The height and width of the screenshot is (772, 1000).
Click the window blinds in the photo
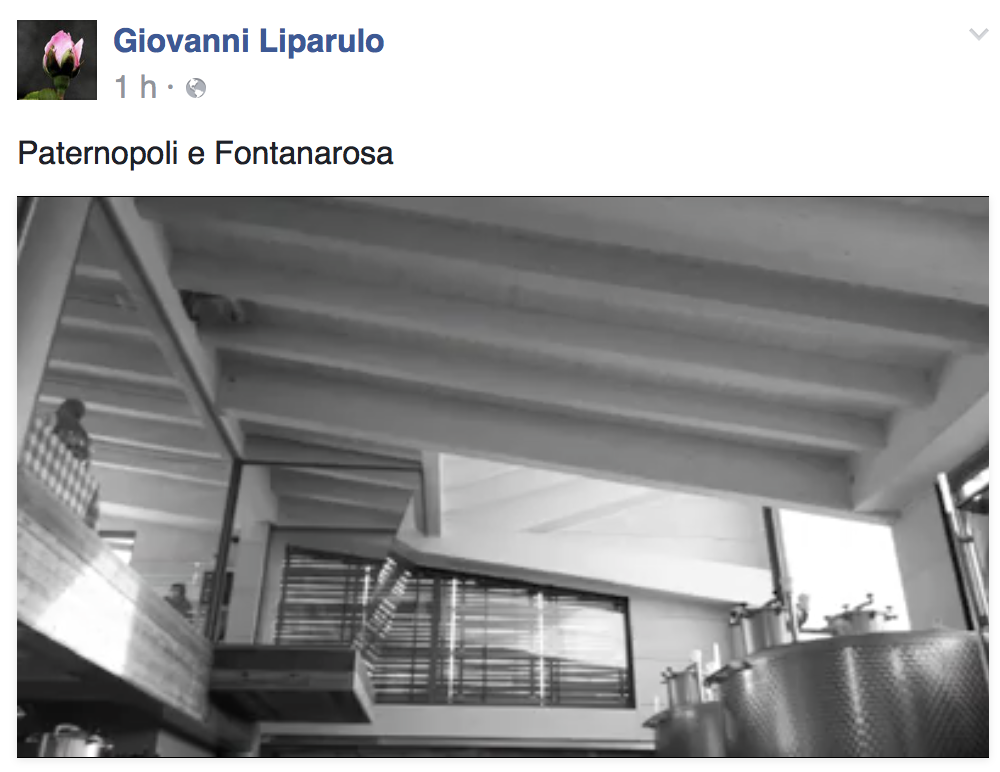454,630
